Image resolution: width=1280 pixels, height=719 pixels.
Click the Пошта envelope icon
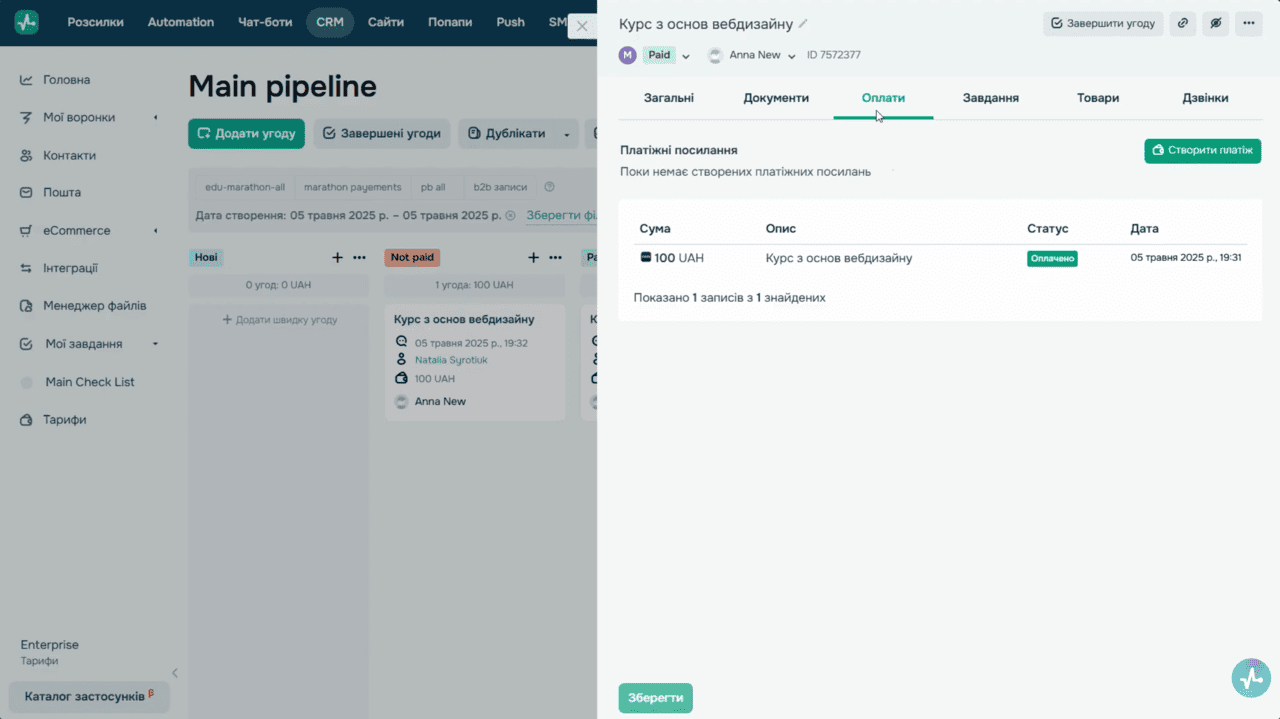pyautogui.click(x=27, y=192)
